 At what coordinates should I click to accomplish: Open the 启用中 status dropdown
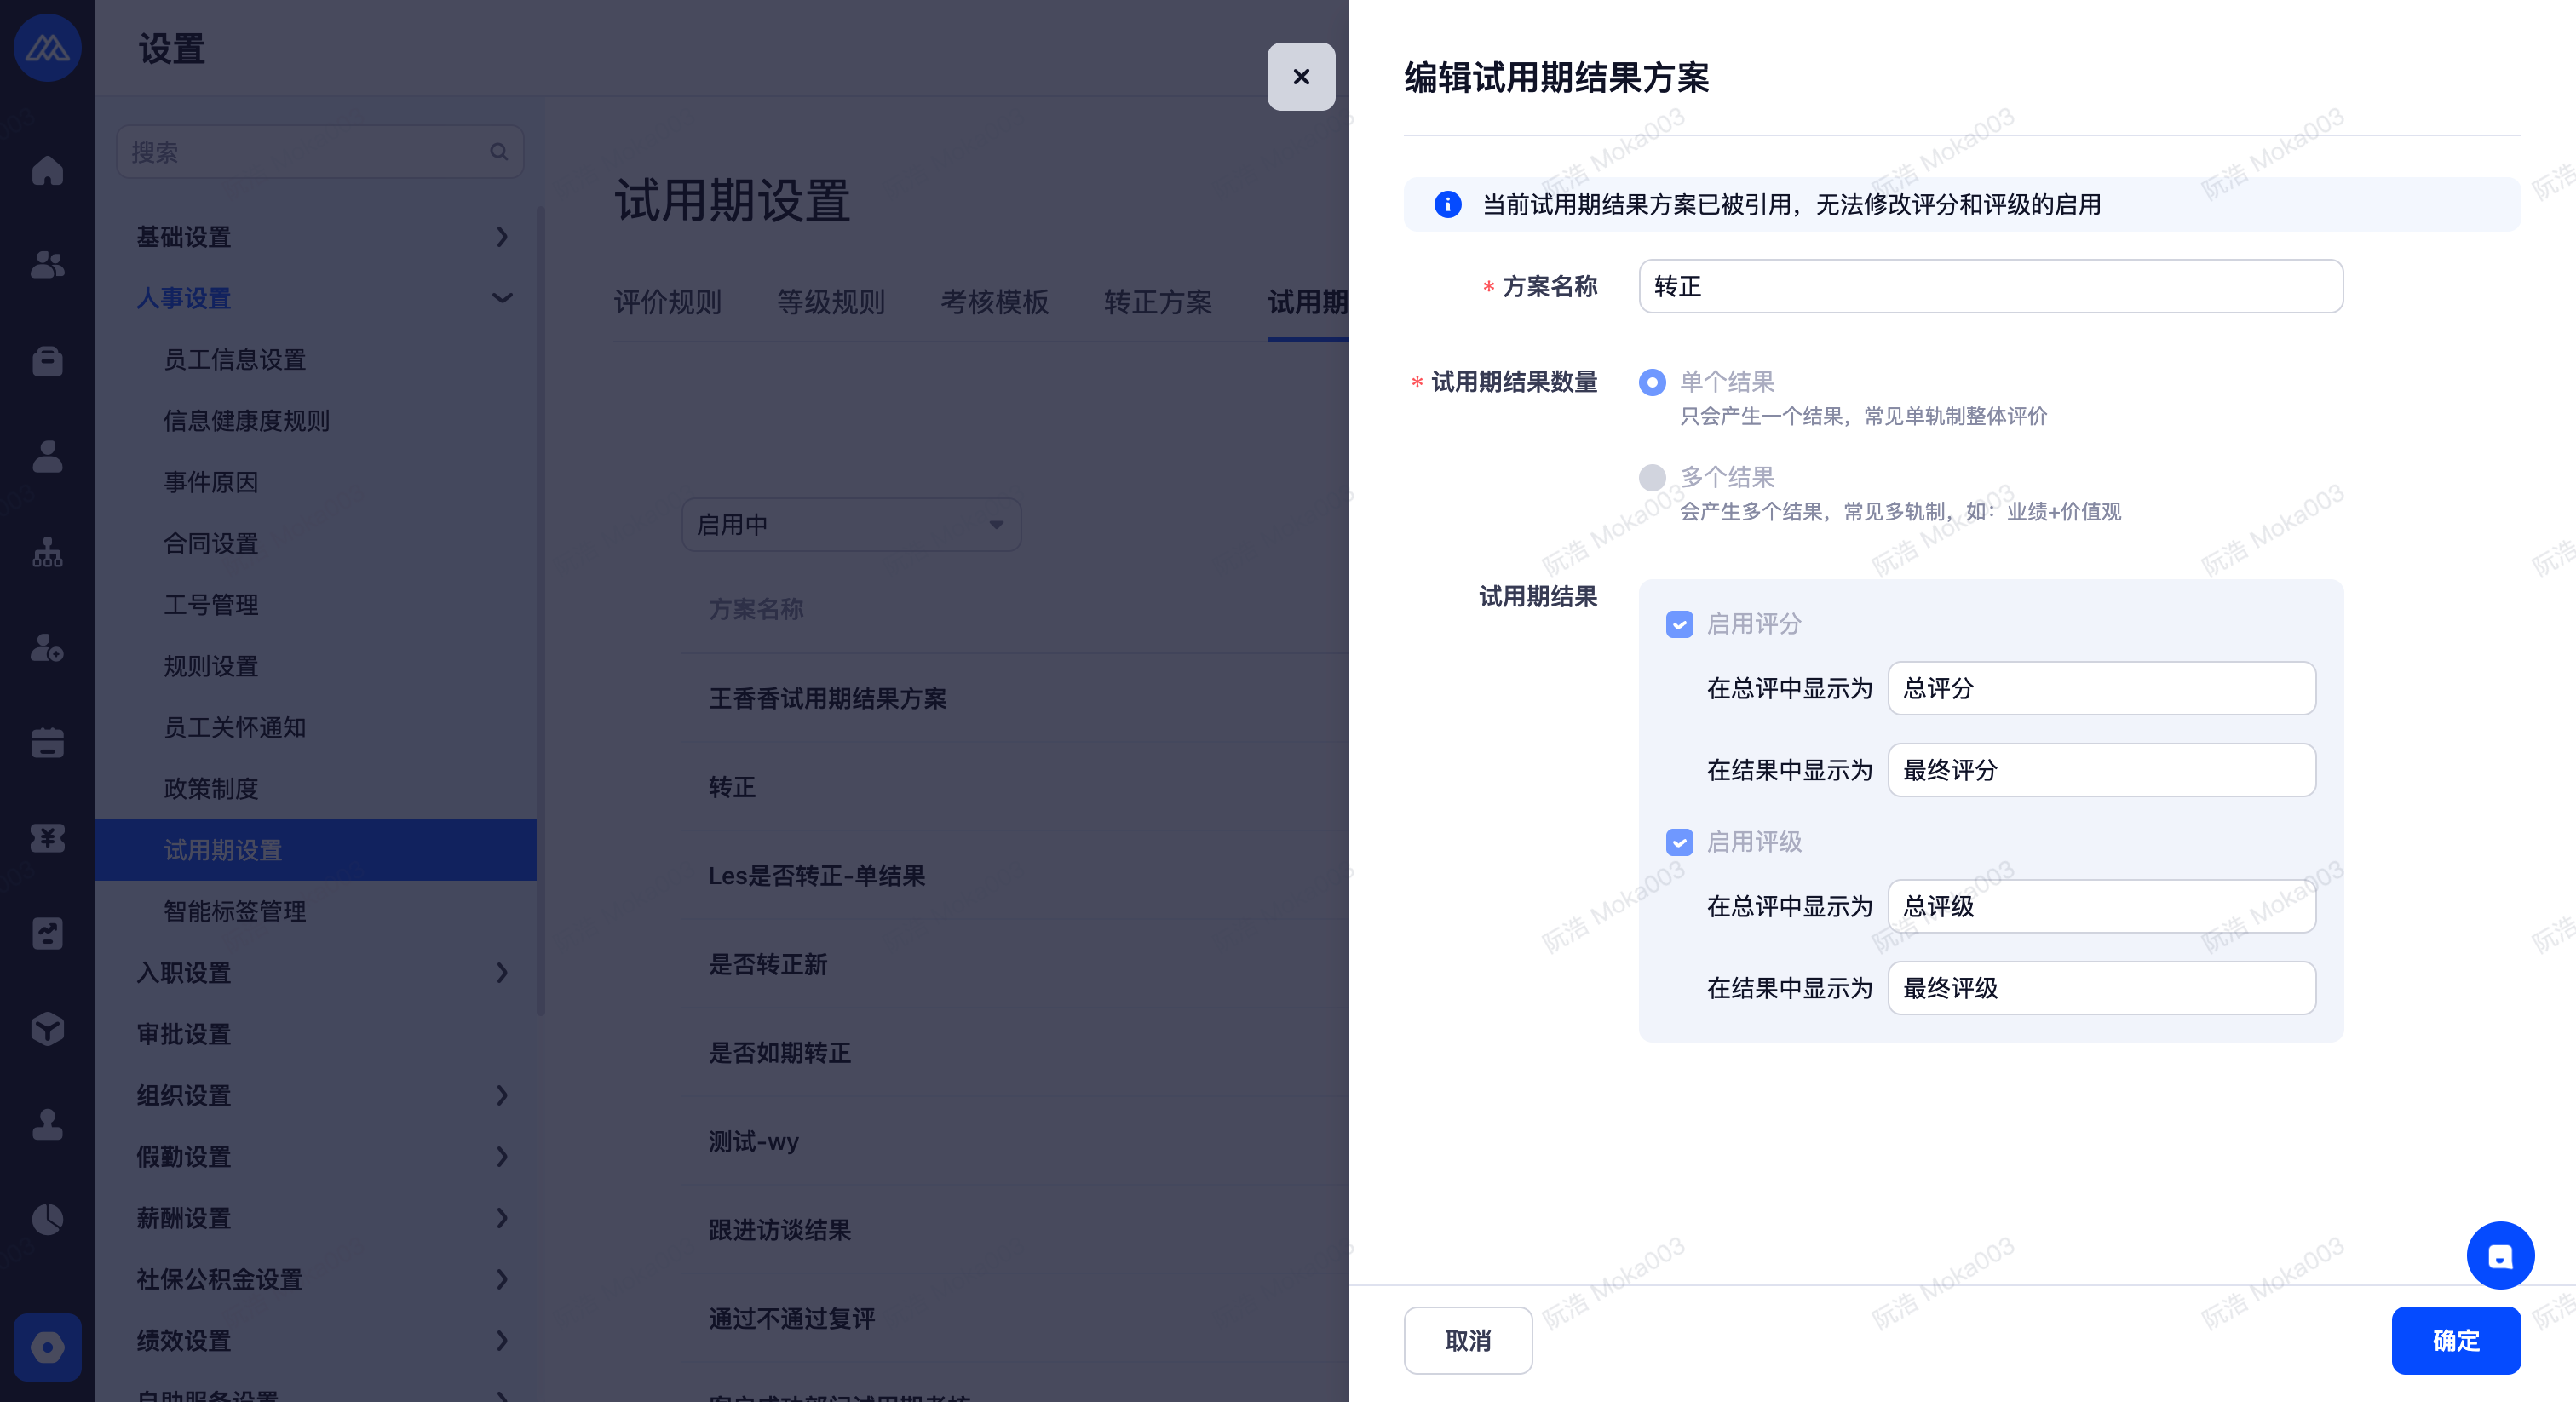(851, 525)
